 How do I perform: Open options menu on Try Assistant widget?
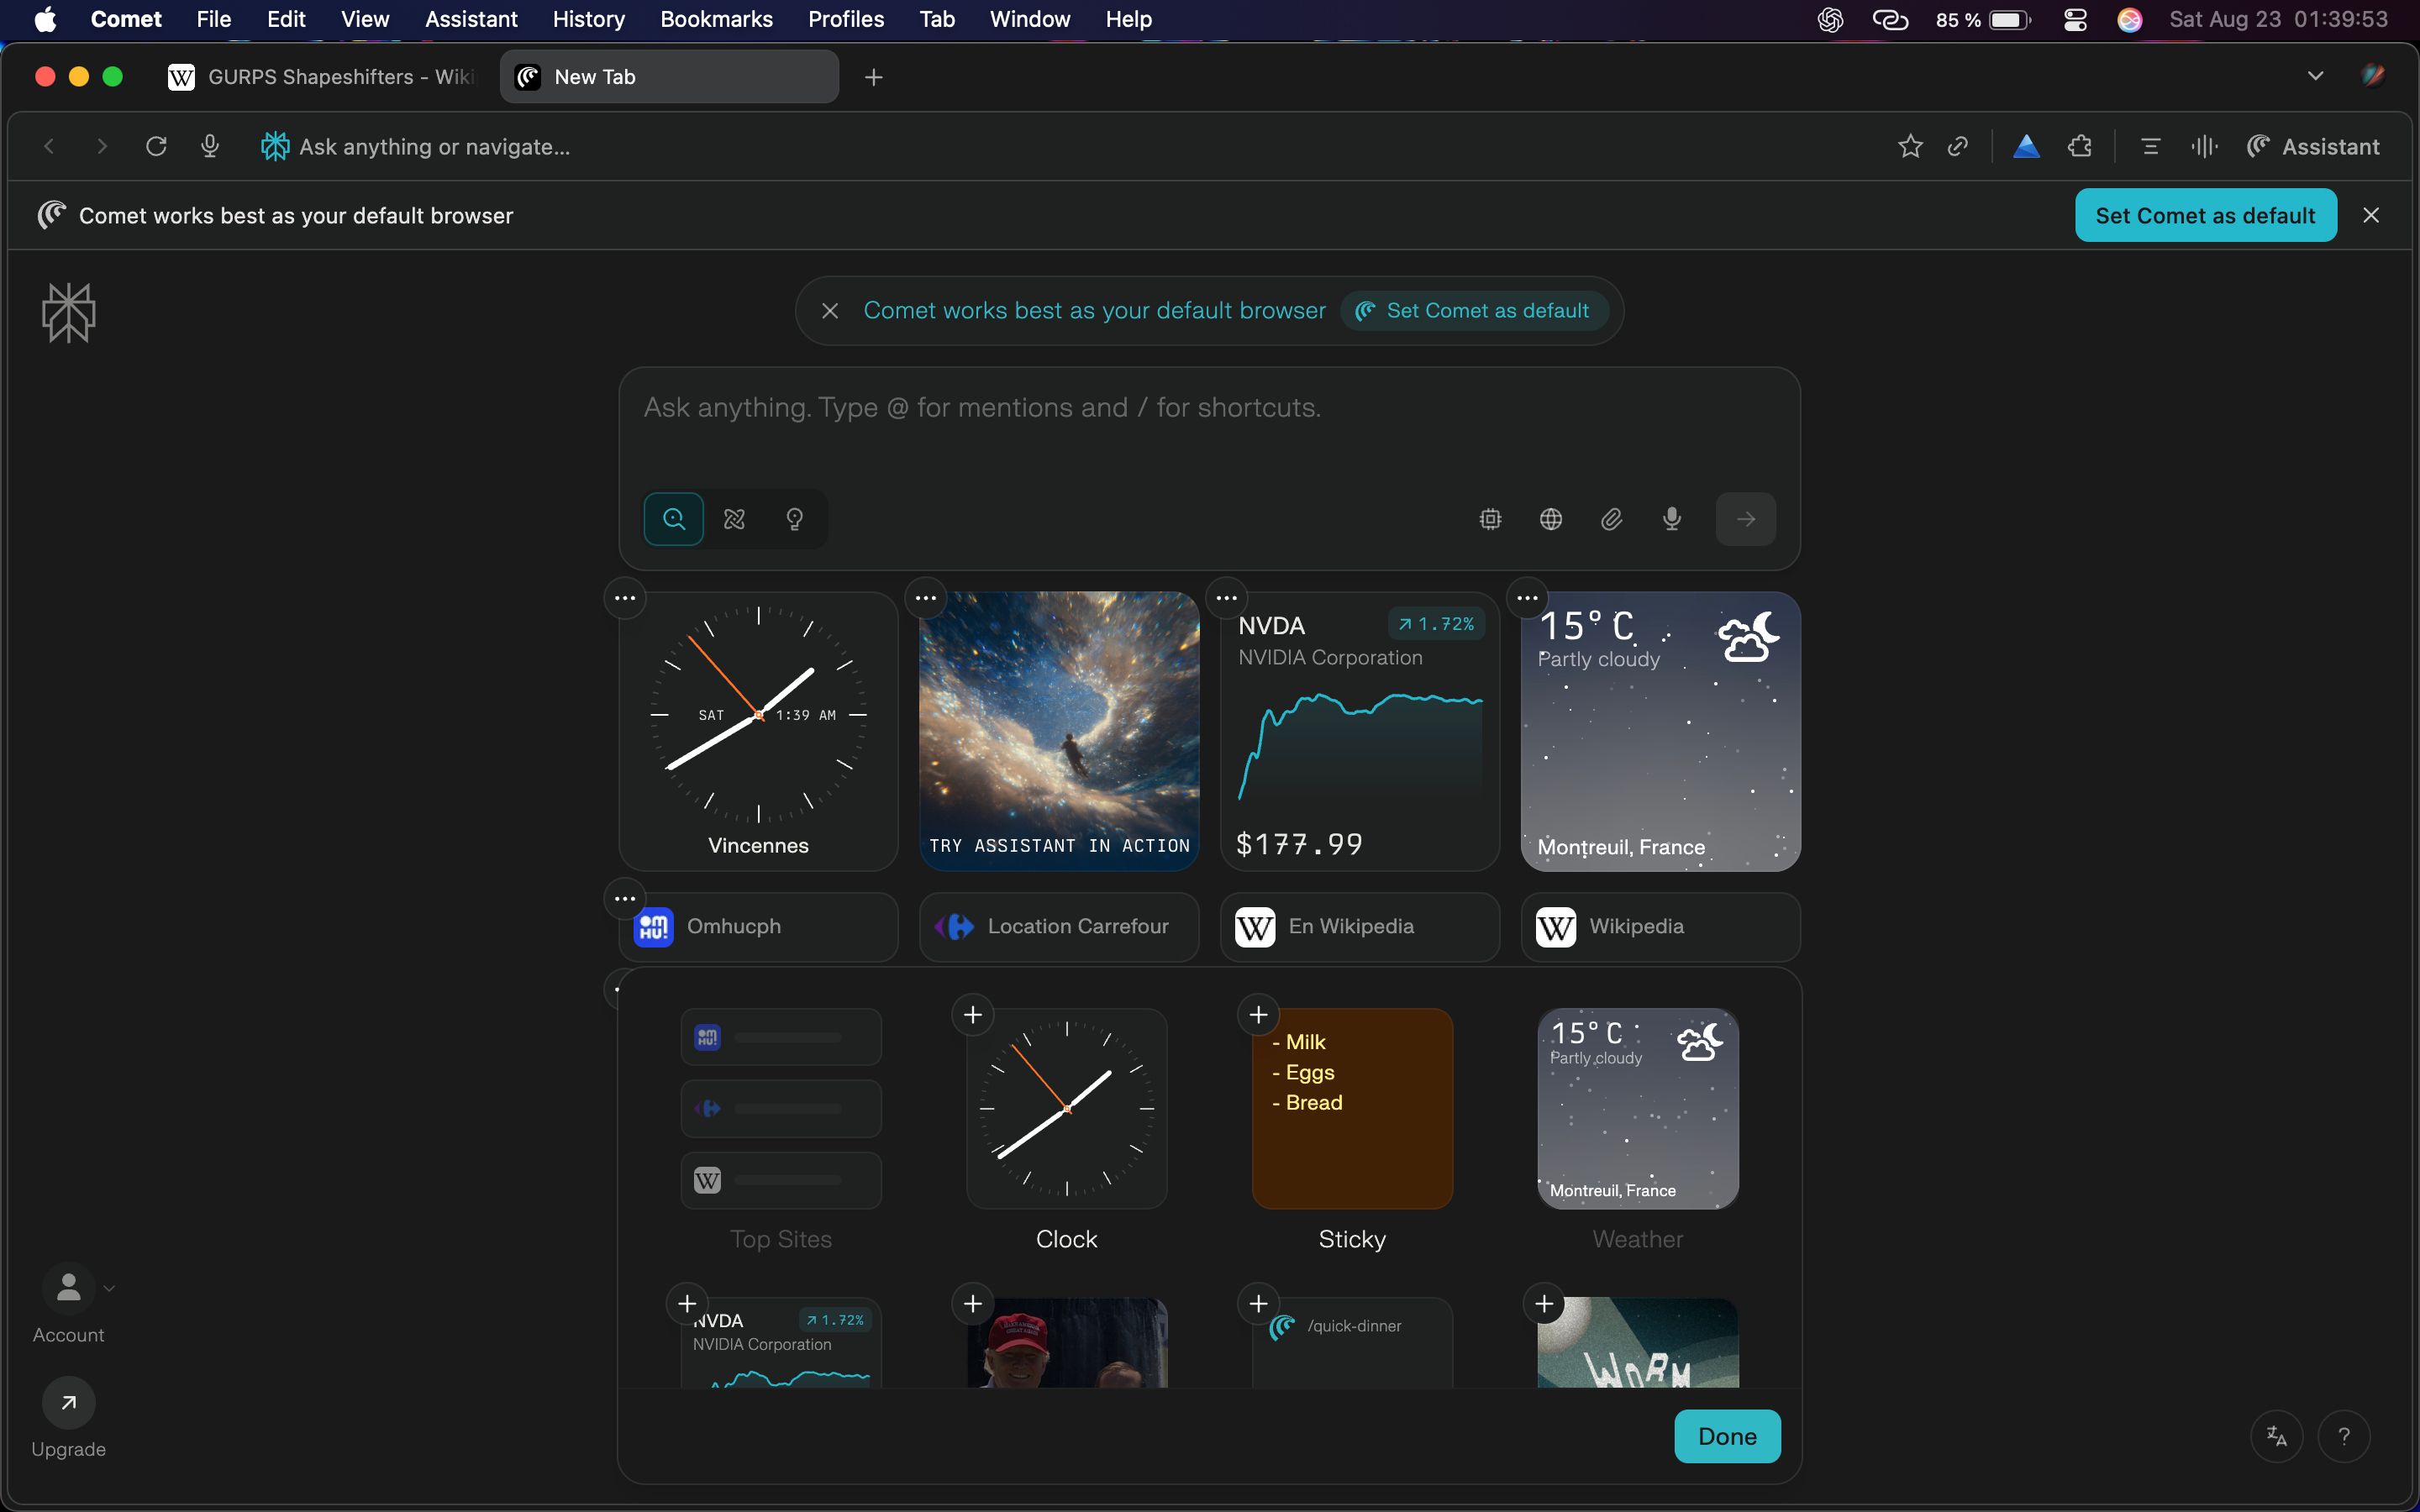coord(926,598)
